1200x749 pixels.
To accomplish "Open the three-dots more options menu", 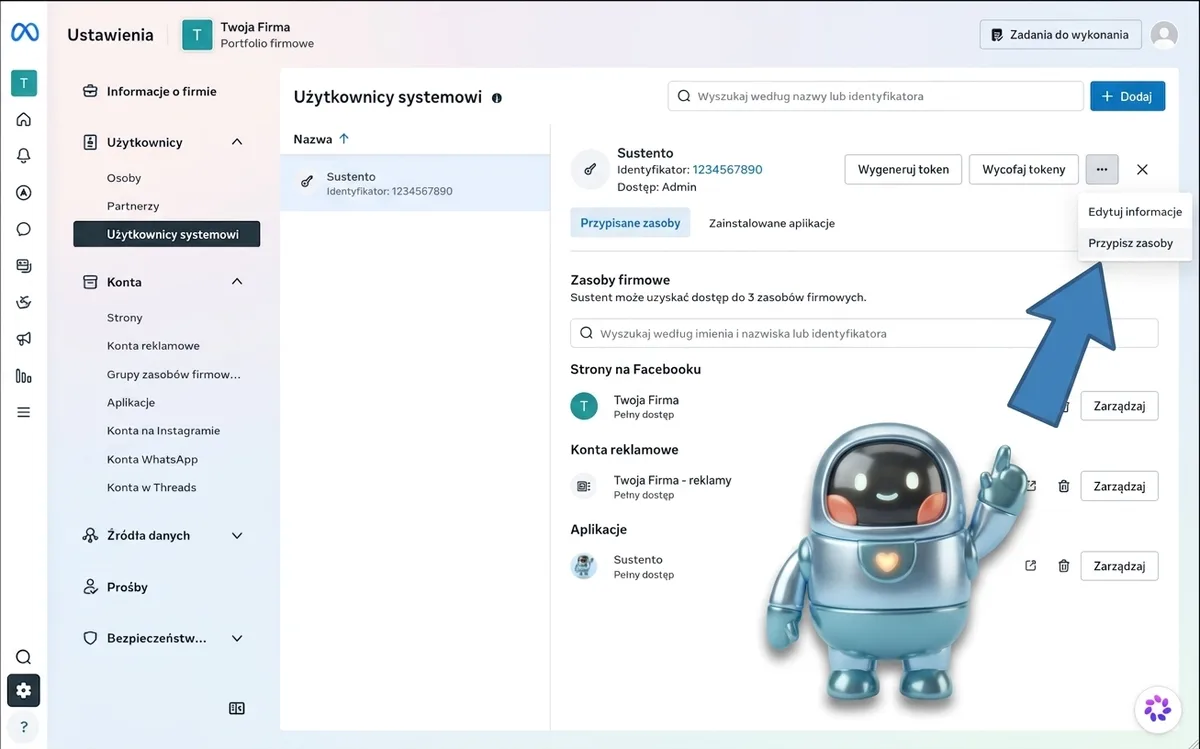I will tap(1102, 169).
